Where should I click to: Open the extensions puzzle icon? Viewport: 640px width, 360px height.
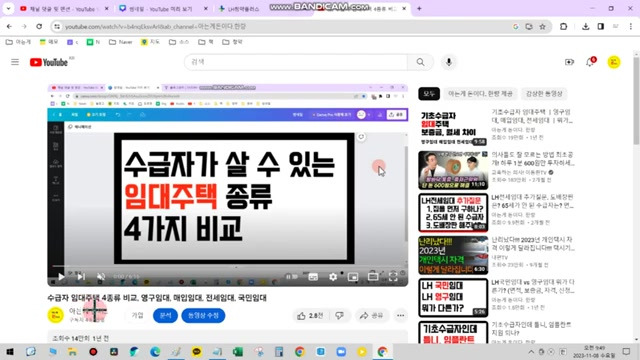(x=564, y=27)
